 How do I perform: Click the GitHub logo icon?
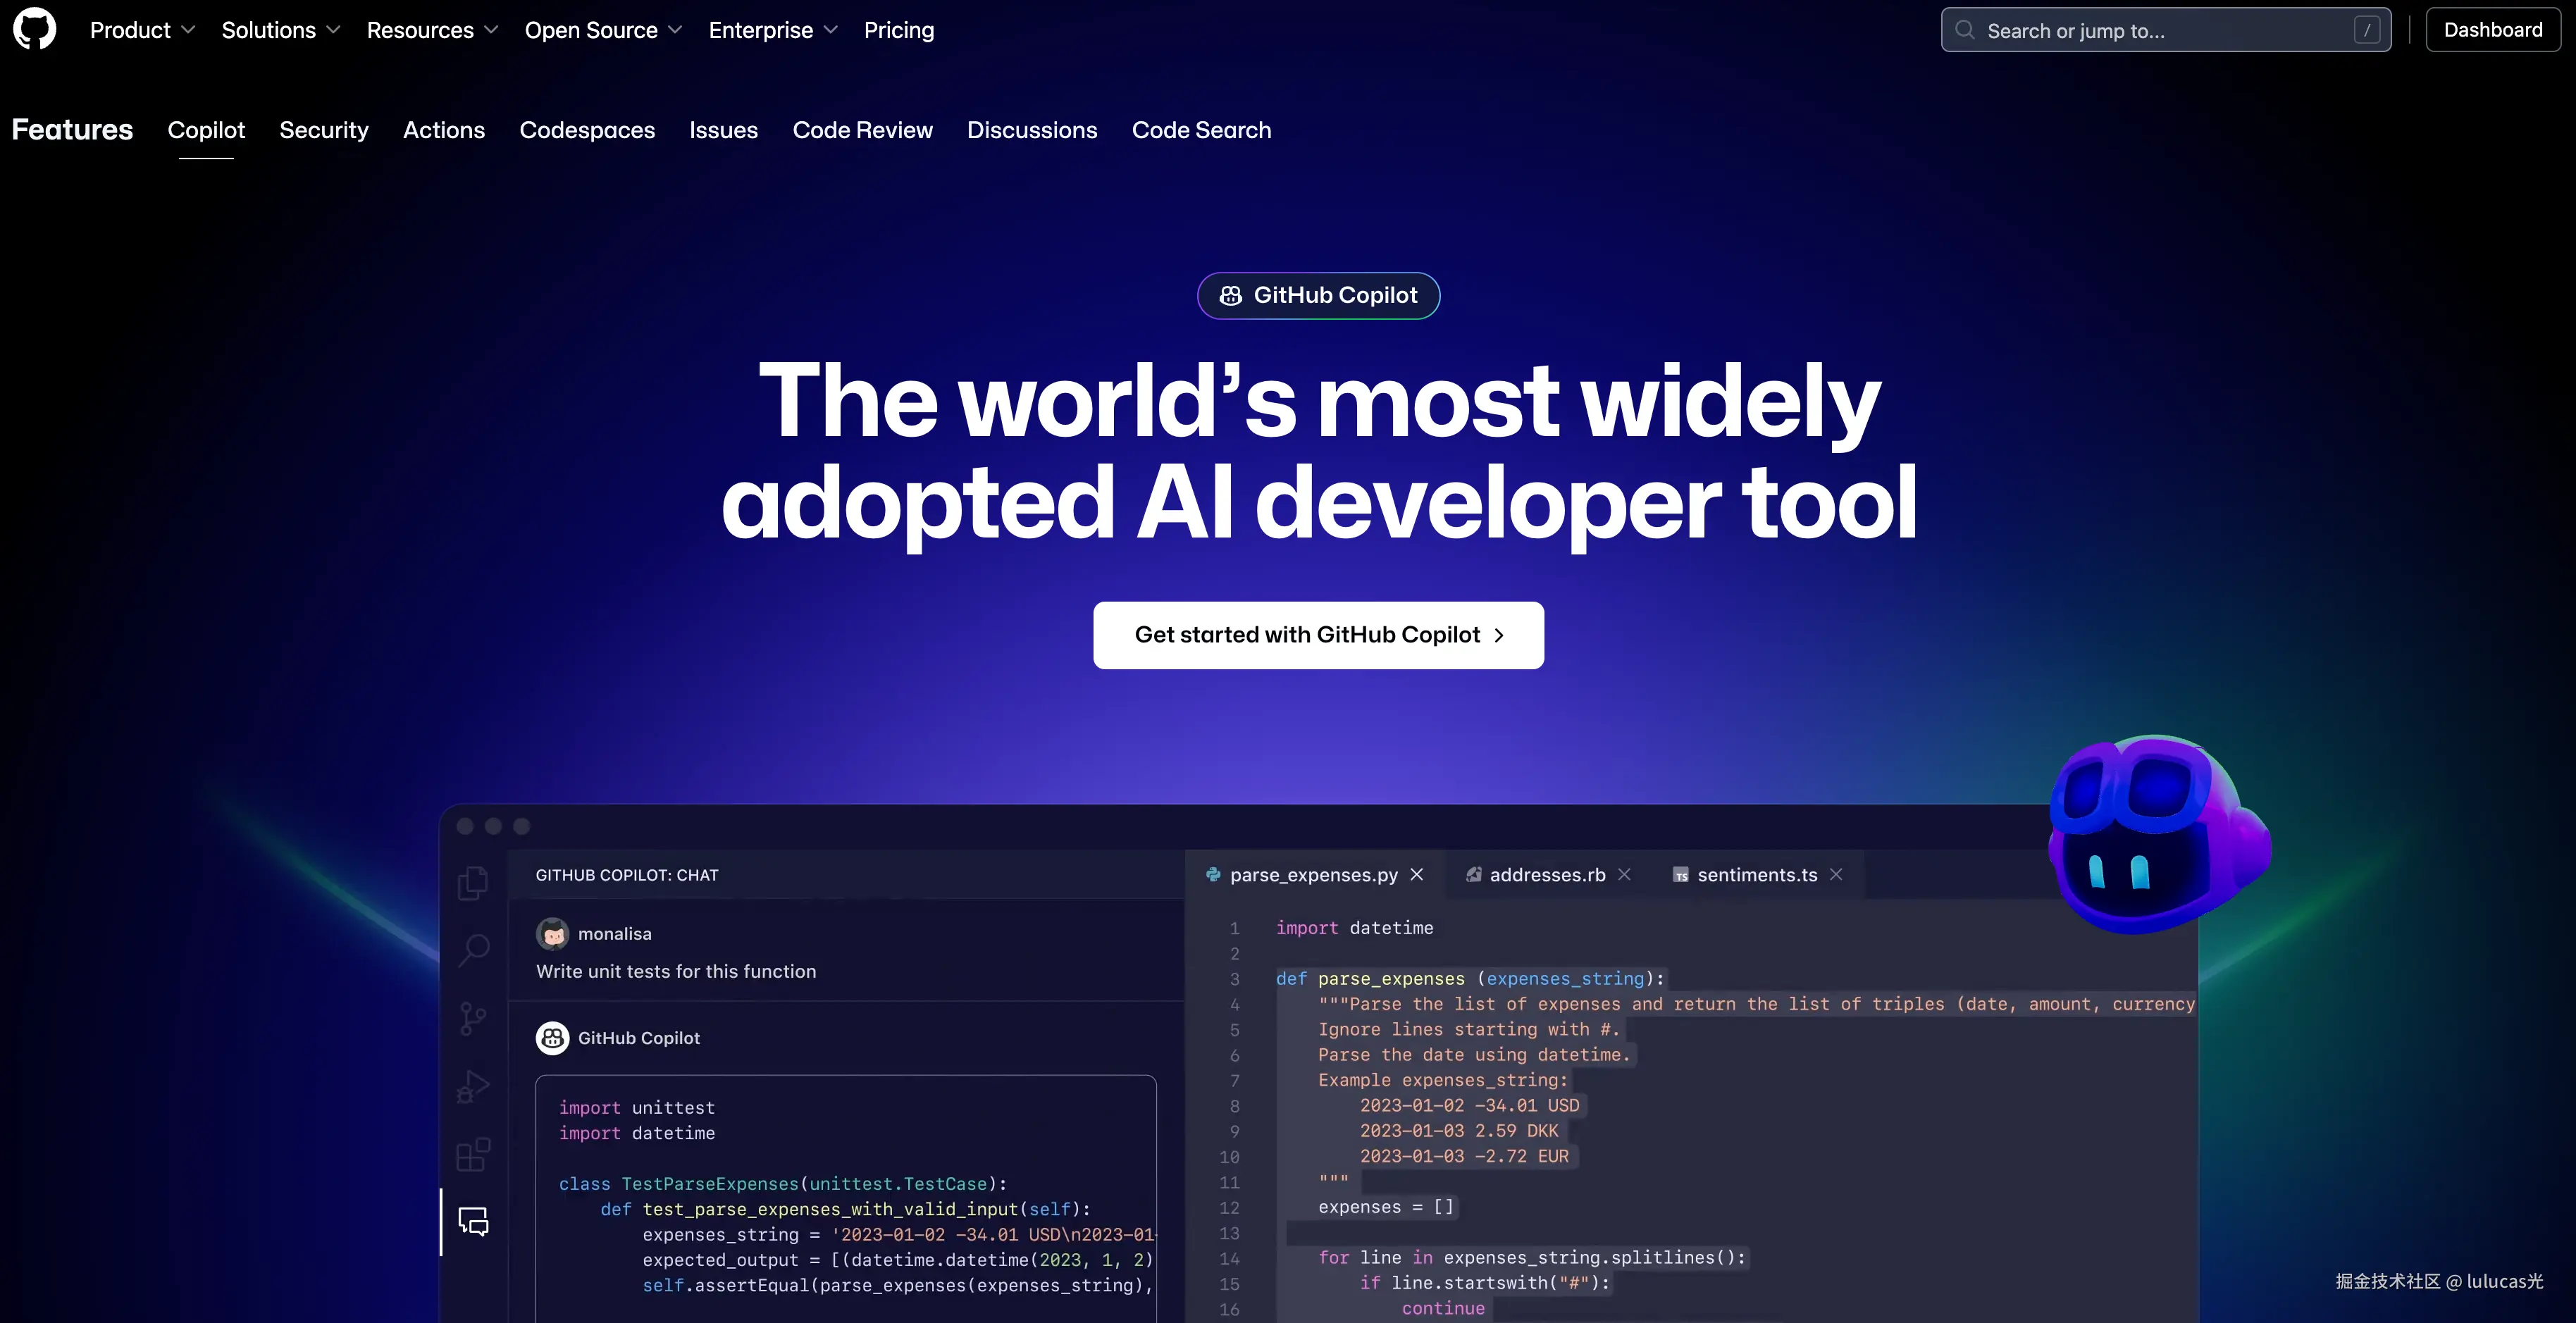point(34,29)
